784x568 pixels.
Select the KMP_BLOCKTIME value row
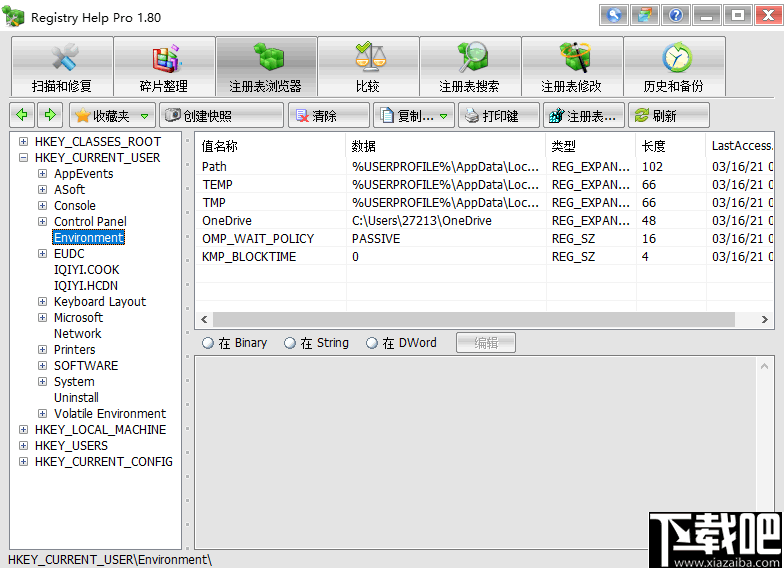click(484, 256)
